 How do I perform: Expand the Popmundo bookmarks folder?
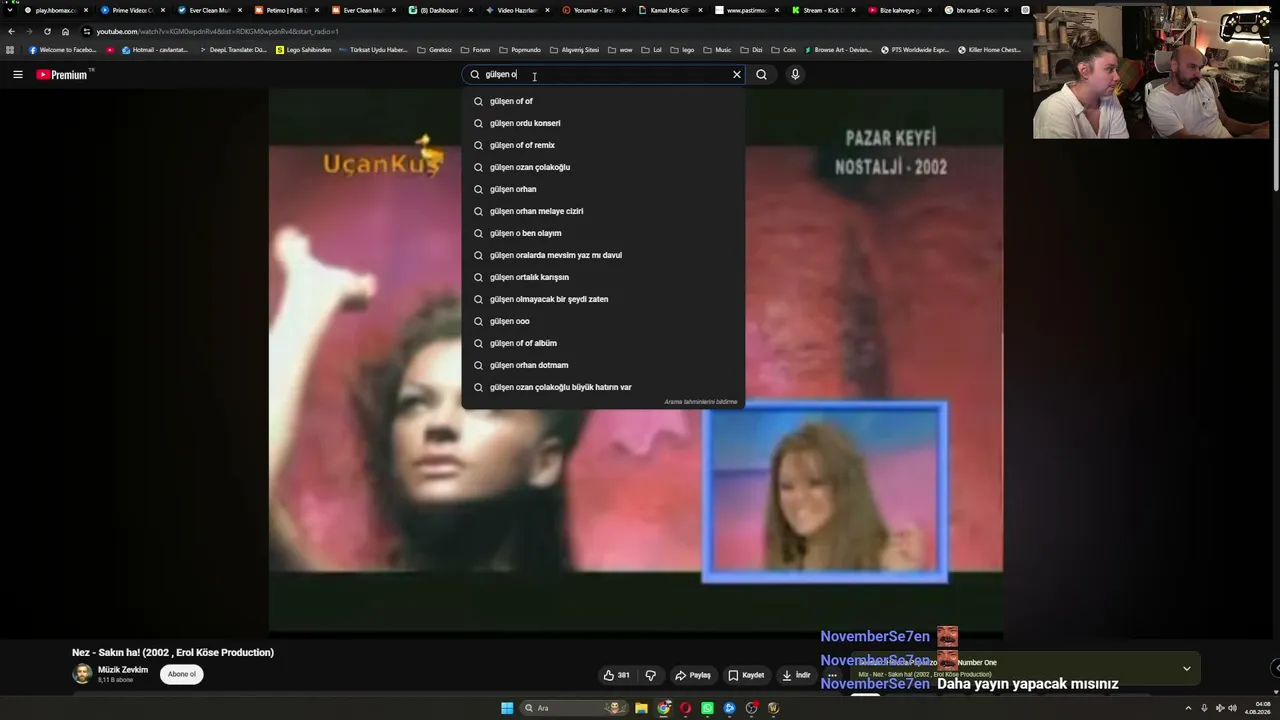click(x=520, y=50)
